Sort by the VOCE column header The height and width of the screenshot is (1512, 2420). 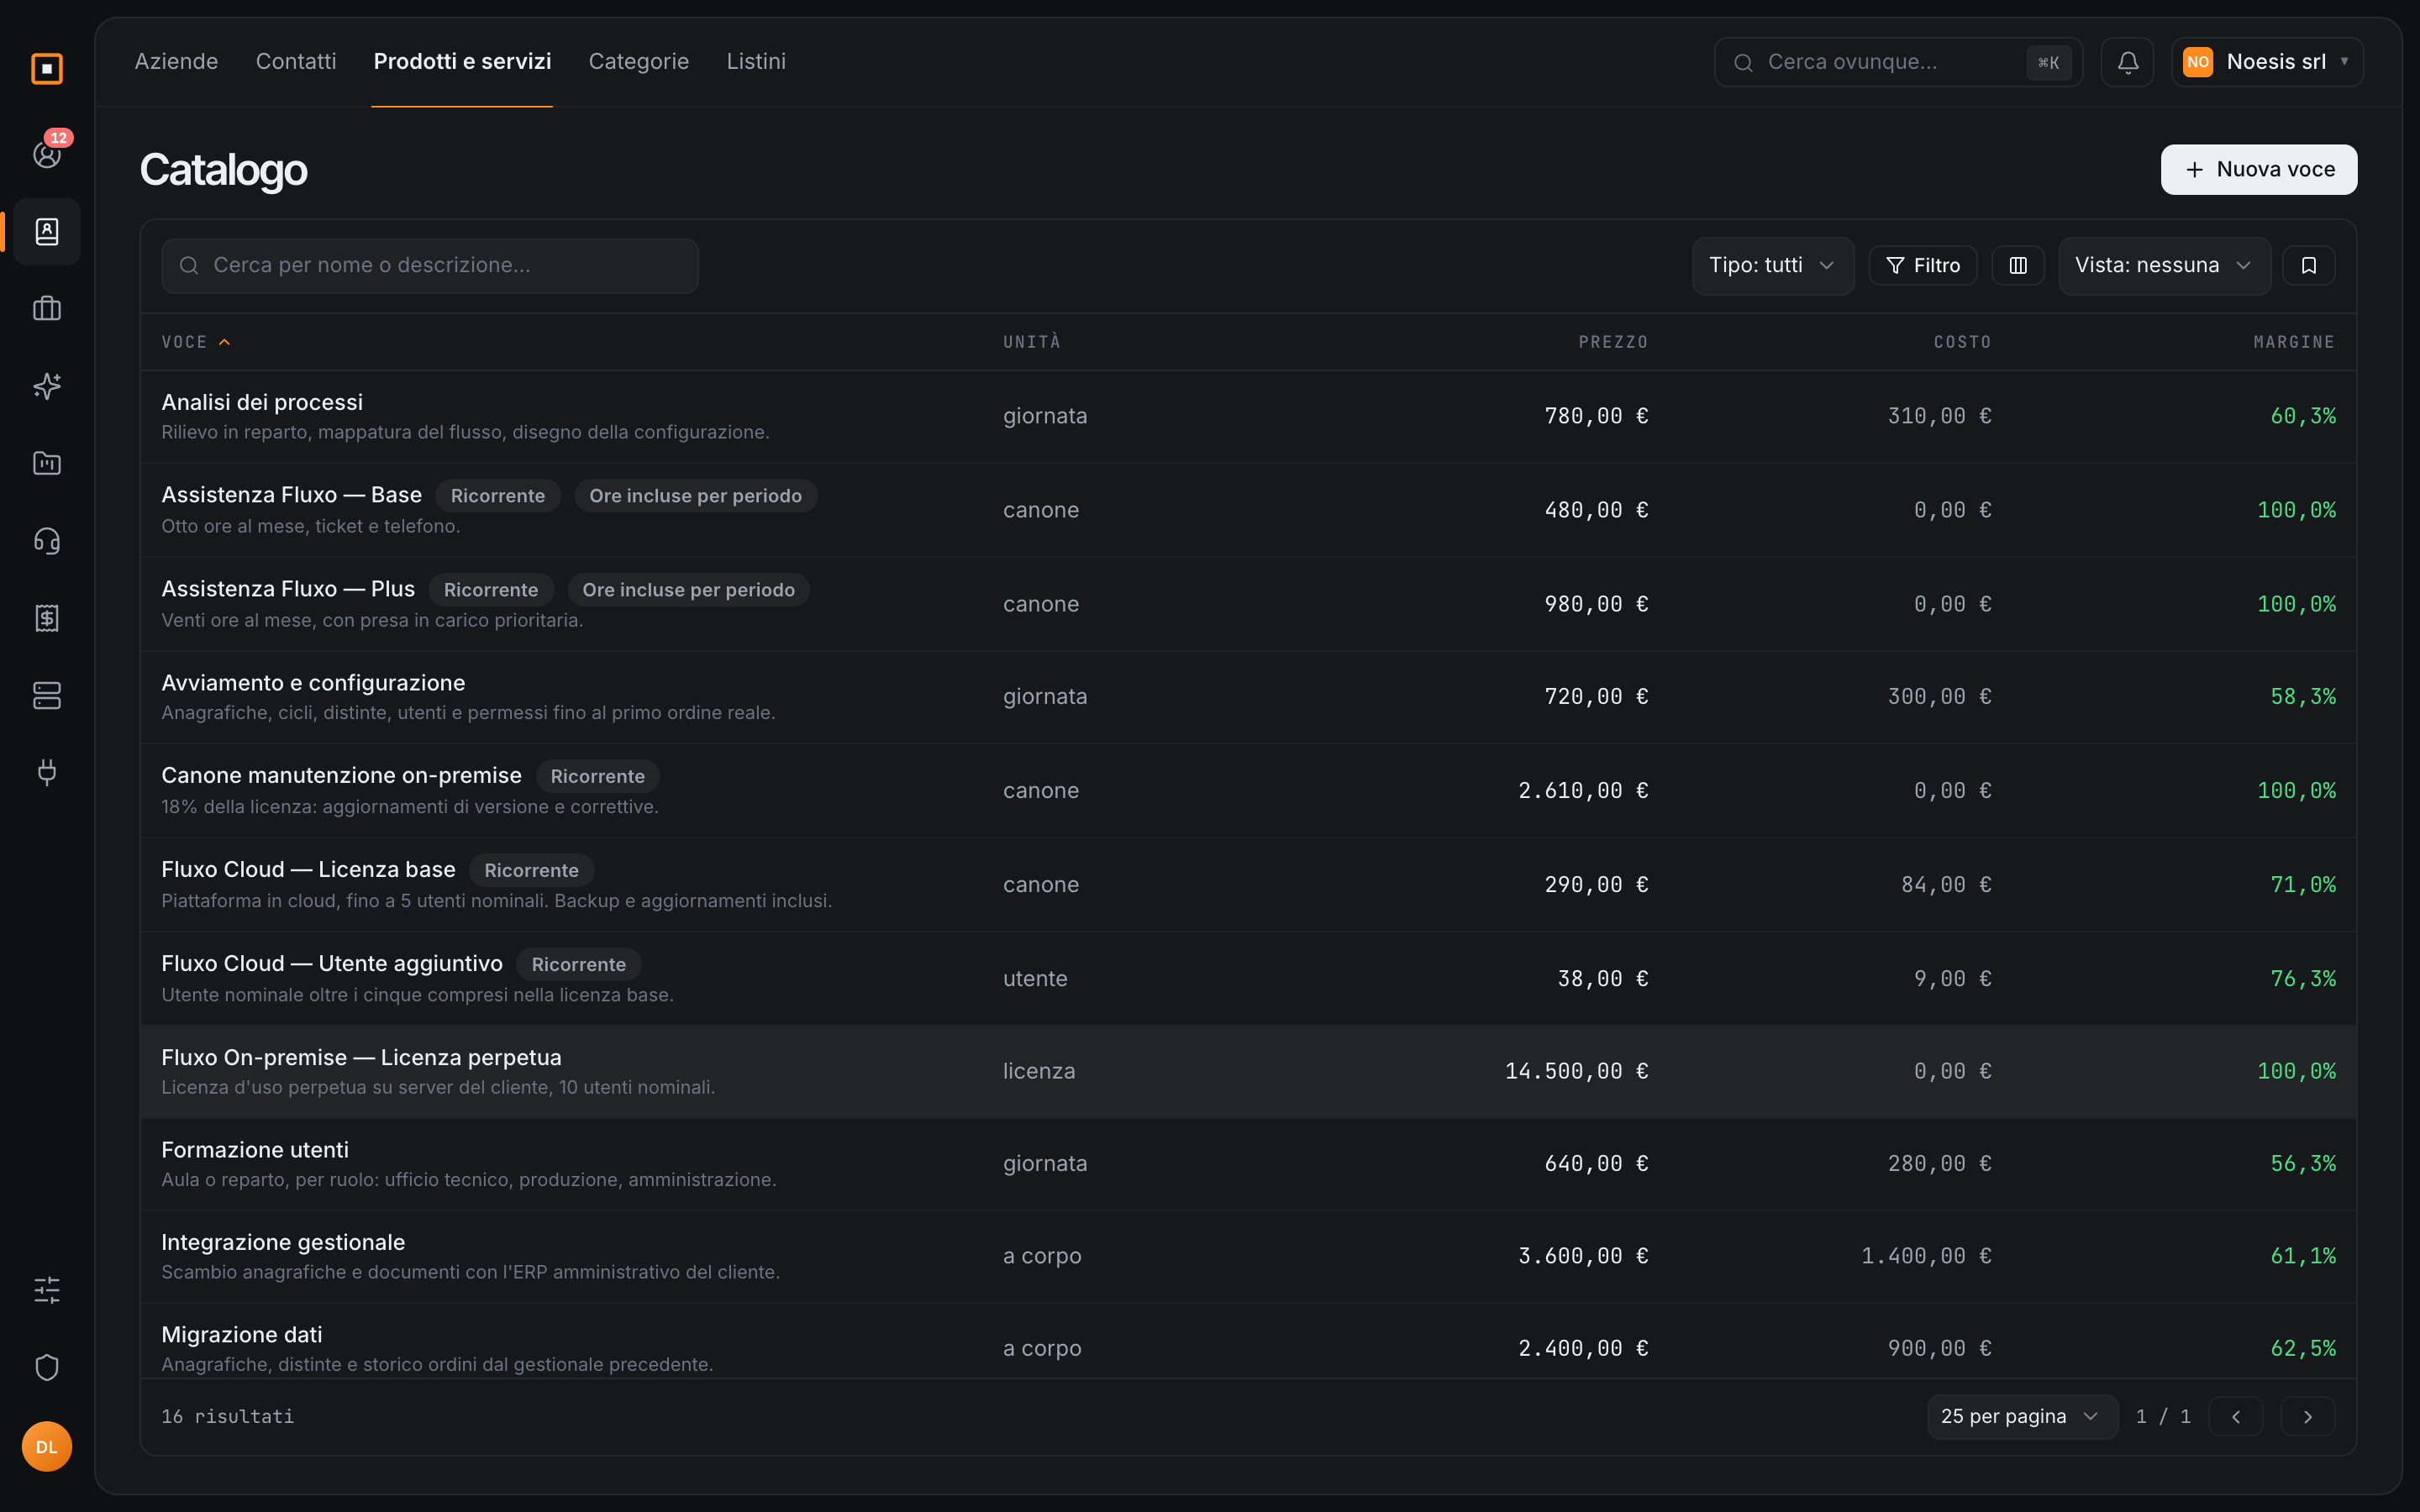tap(196, 342)
